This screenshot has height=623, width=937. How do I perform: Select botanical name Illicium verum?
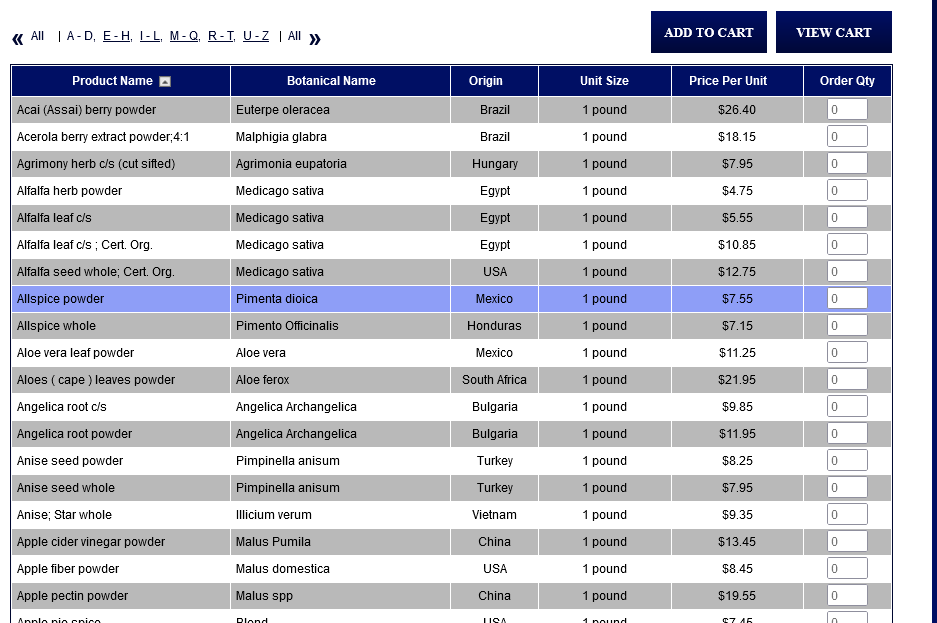(x=274, y=514)
